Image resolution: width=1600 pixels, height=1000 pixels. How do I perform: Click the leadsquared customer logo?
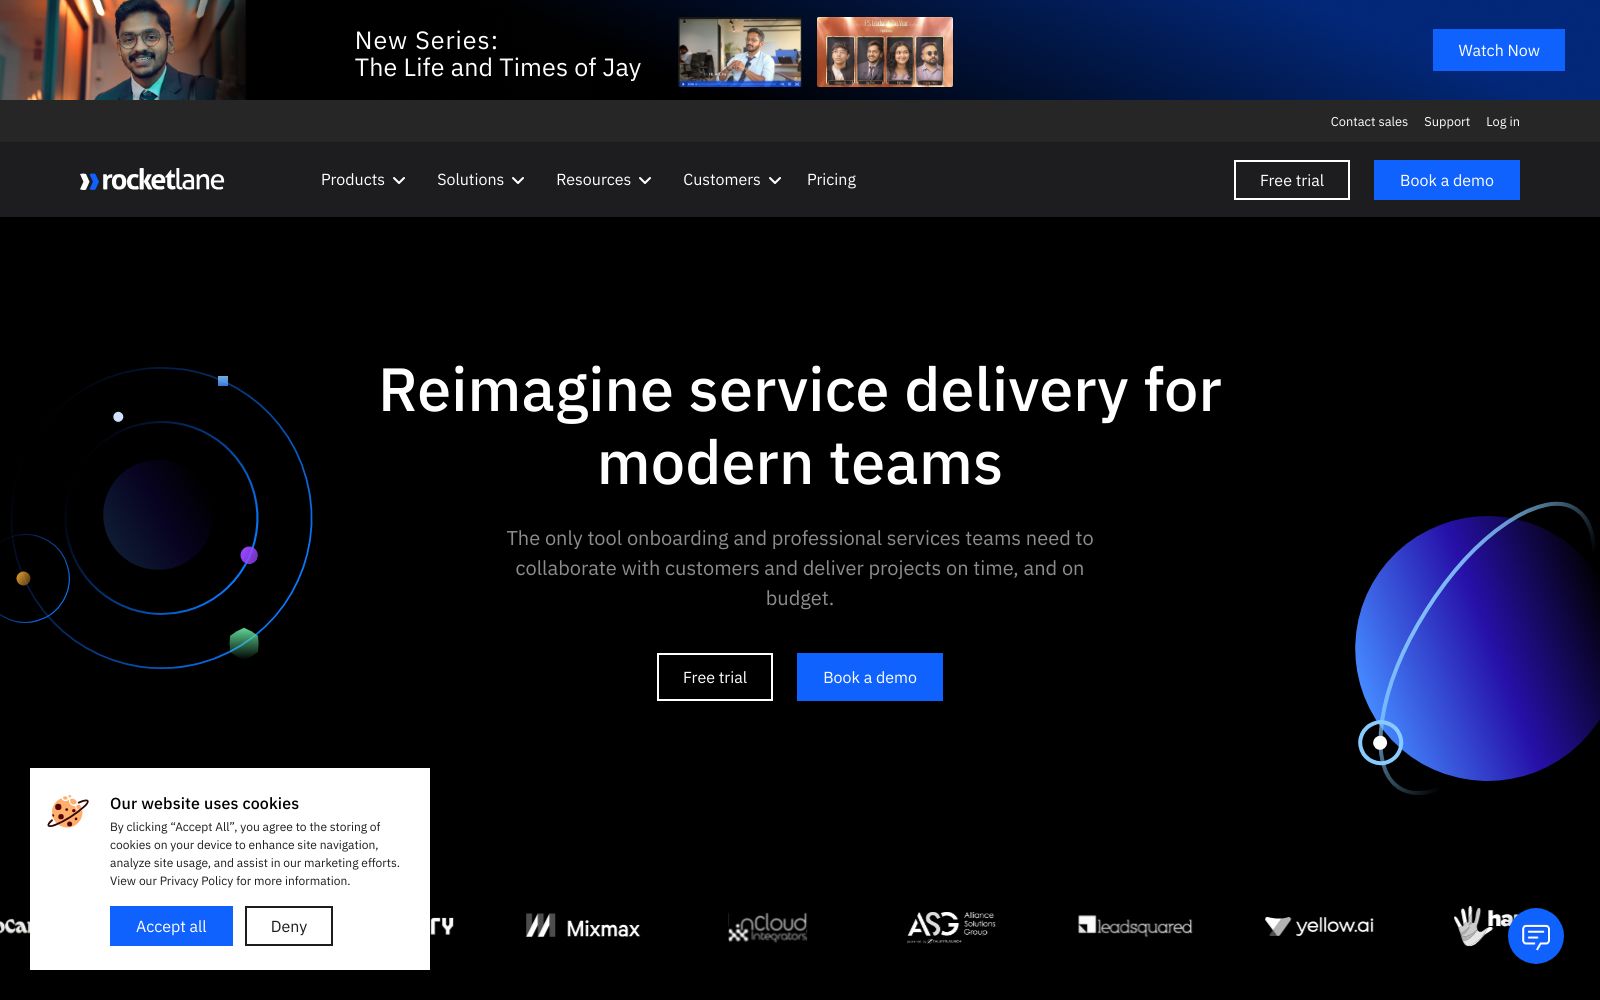coord(1135,926)
